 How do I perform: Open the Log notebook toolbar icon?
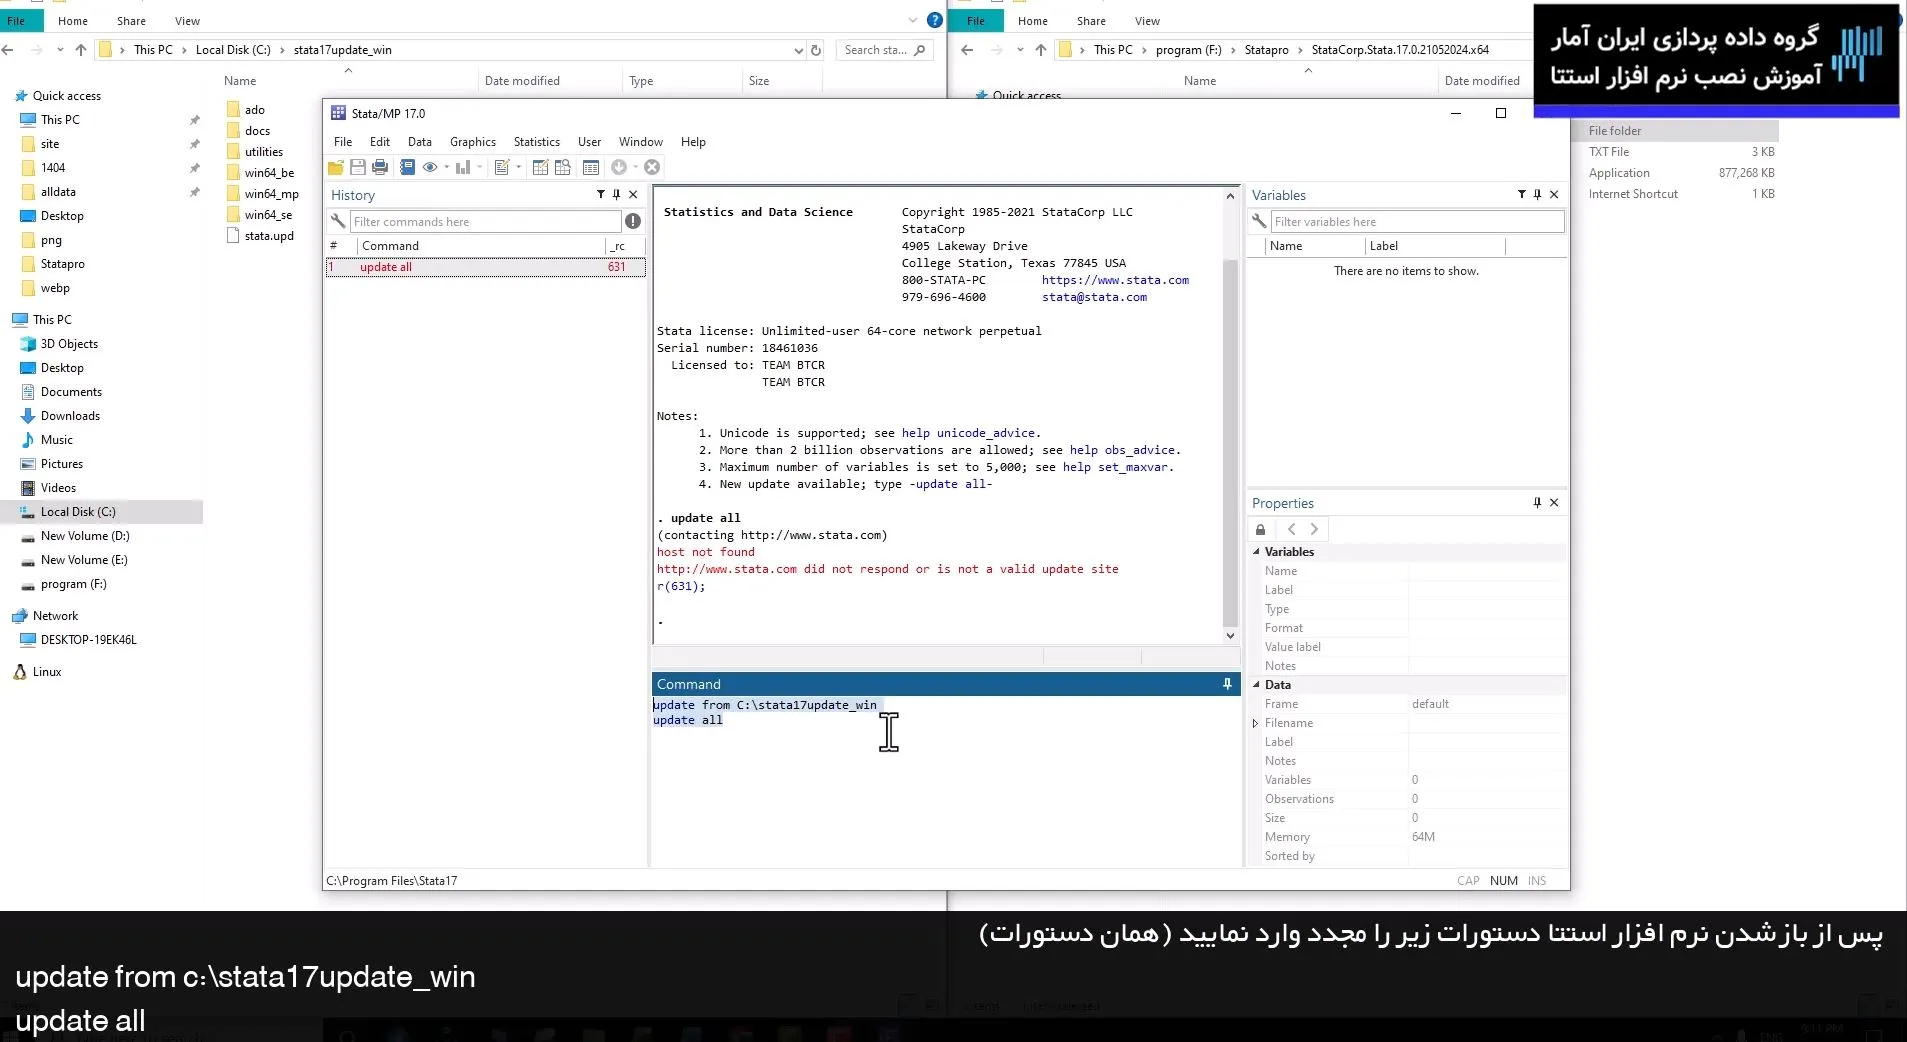(407, 167)
